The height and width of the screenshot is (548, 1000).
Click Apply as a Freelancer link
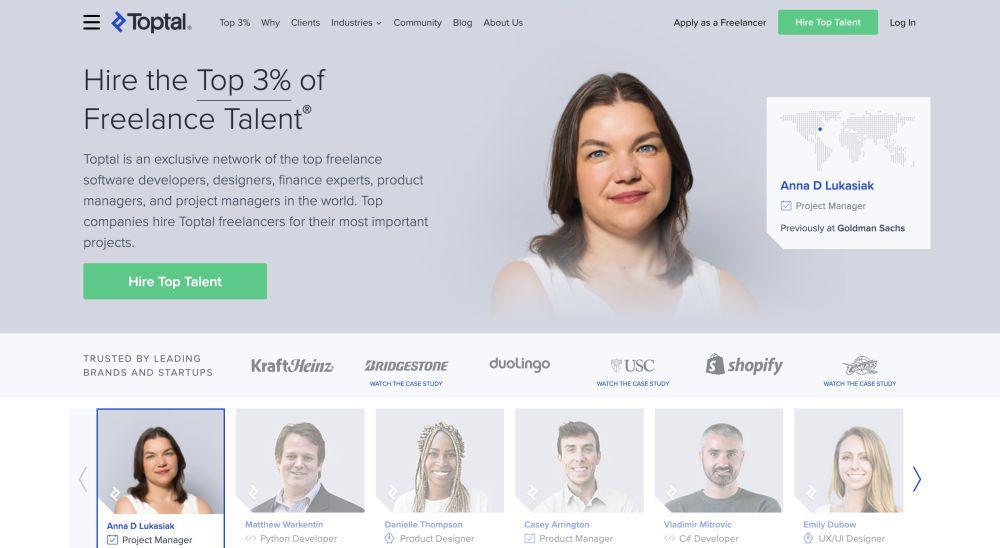tap(719, 22)
